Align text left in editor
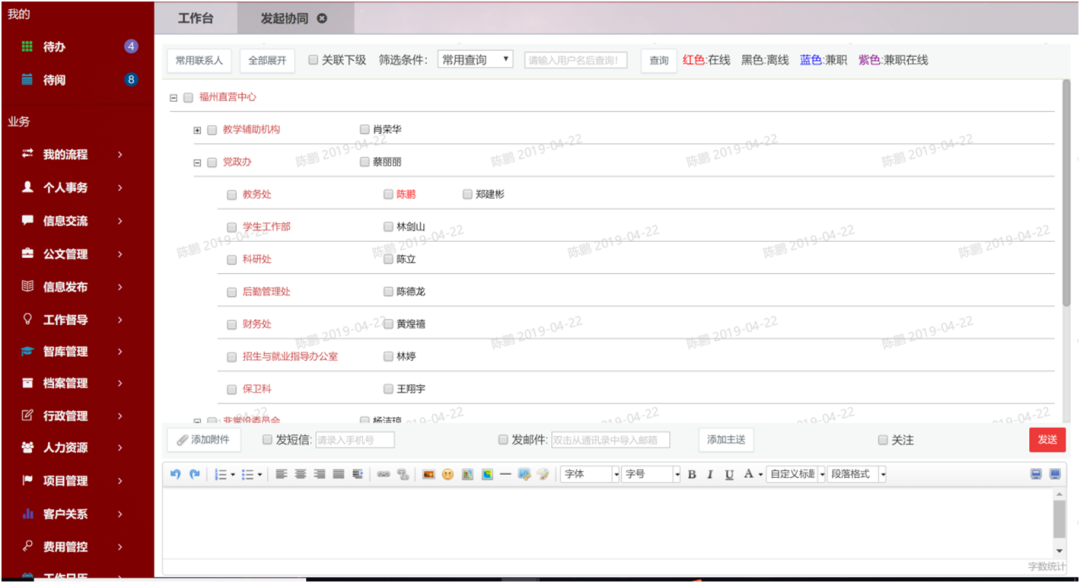The image size is (1080, 583). coord(281,474)
